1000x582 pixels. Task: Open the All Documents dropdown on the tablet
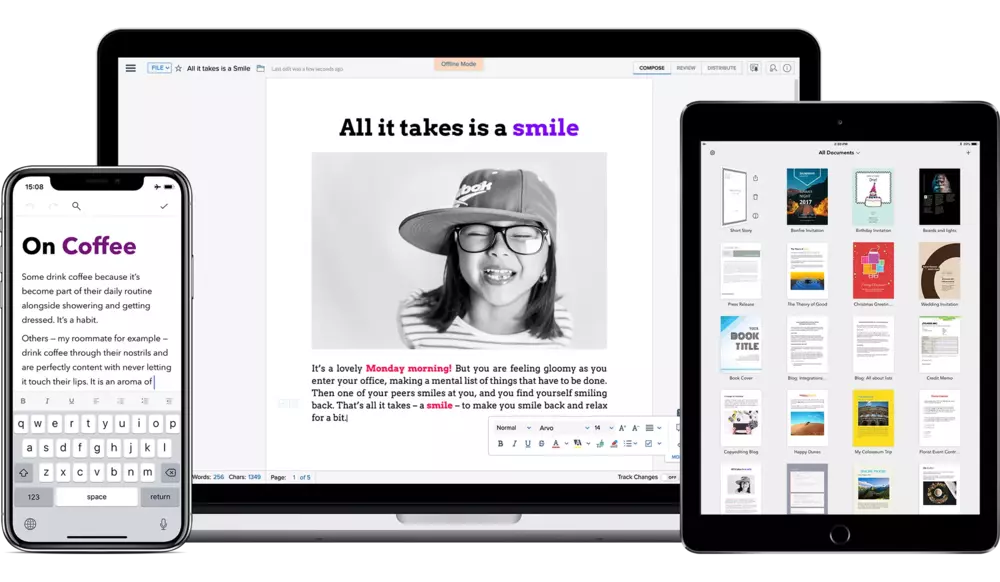[x=839, y=153]
